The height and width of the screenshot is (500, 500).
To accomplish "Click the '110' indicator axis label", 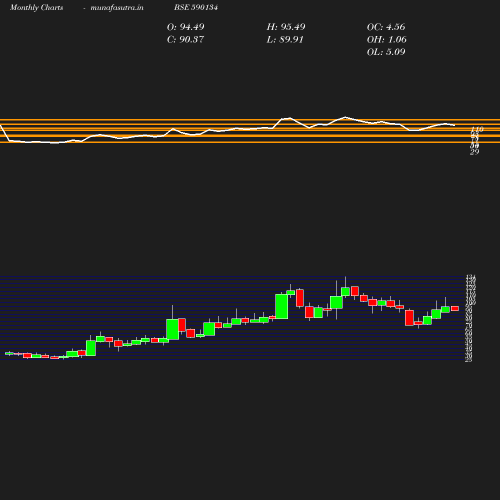I will click(477, 129).
